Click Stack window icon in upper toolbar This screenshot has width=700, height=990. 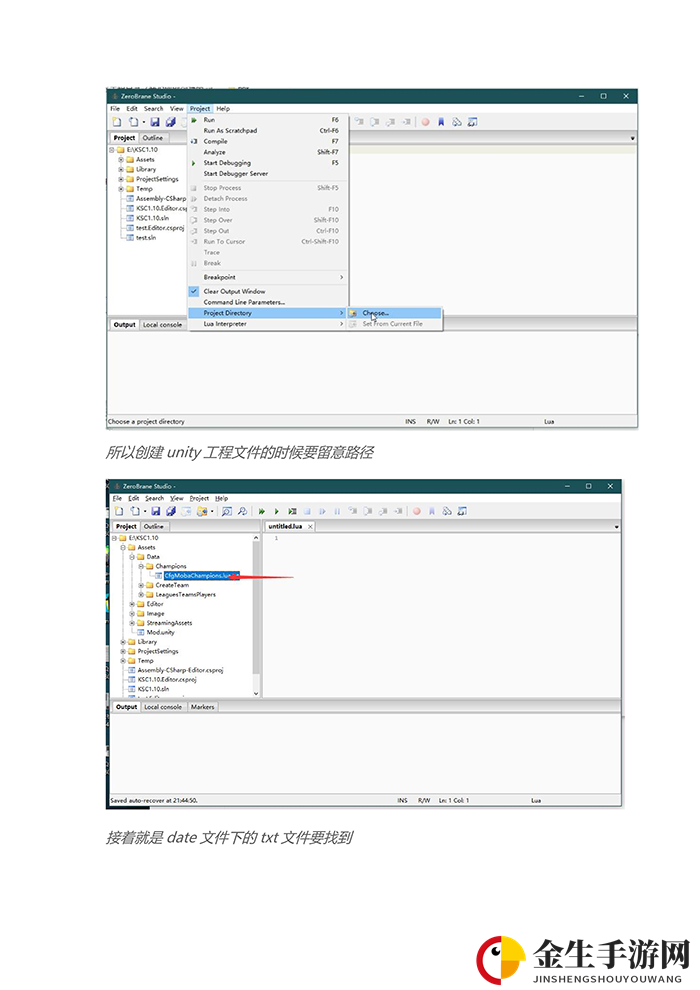click(x=457, y=122)
